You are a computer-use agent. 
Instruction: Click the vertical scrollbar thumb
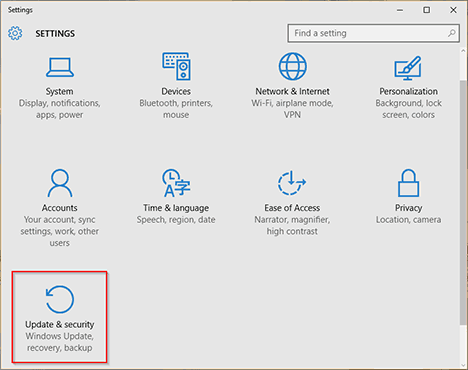(463, 202)
